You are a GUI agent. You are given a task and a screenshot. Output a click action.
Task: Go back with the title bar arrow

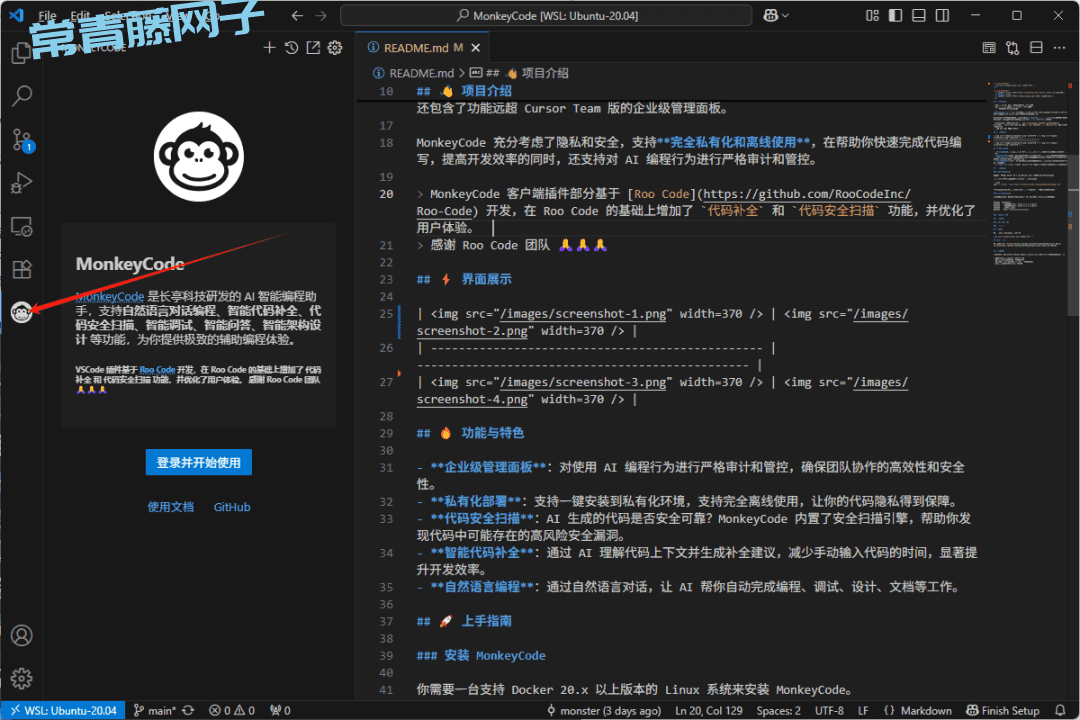click(297, 16)
